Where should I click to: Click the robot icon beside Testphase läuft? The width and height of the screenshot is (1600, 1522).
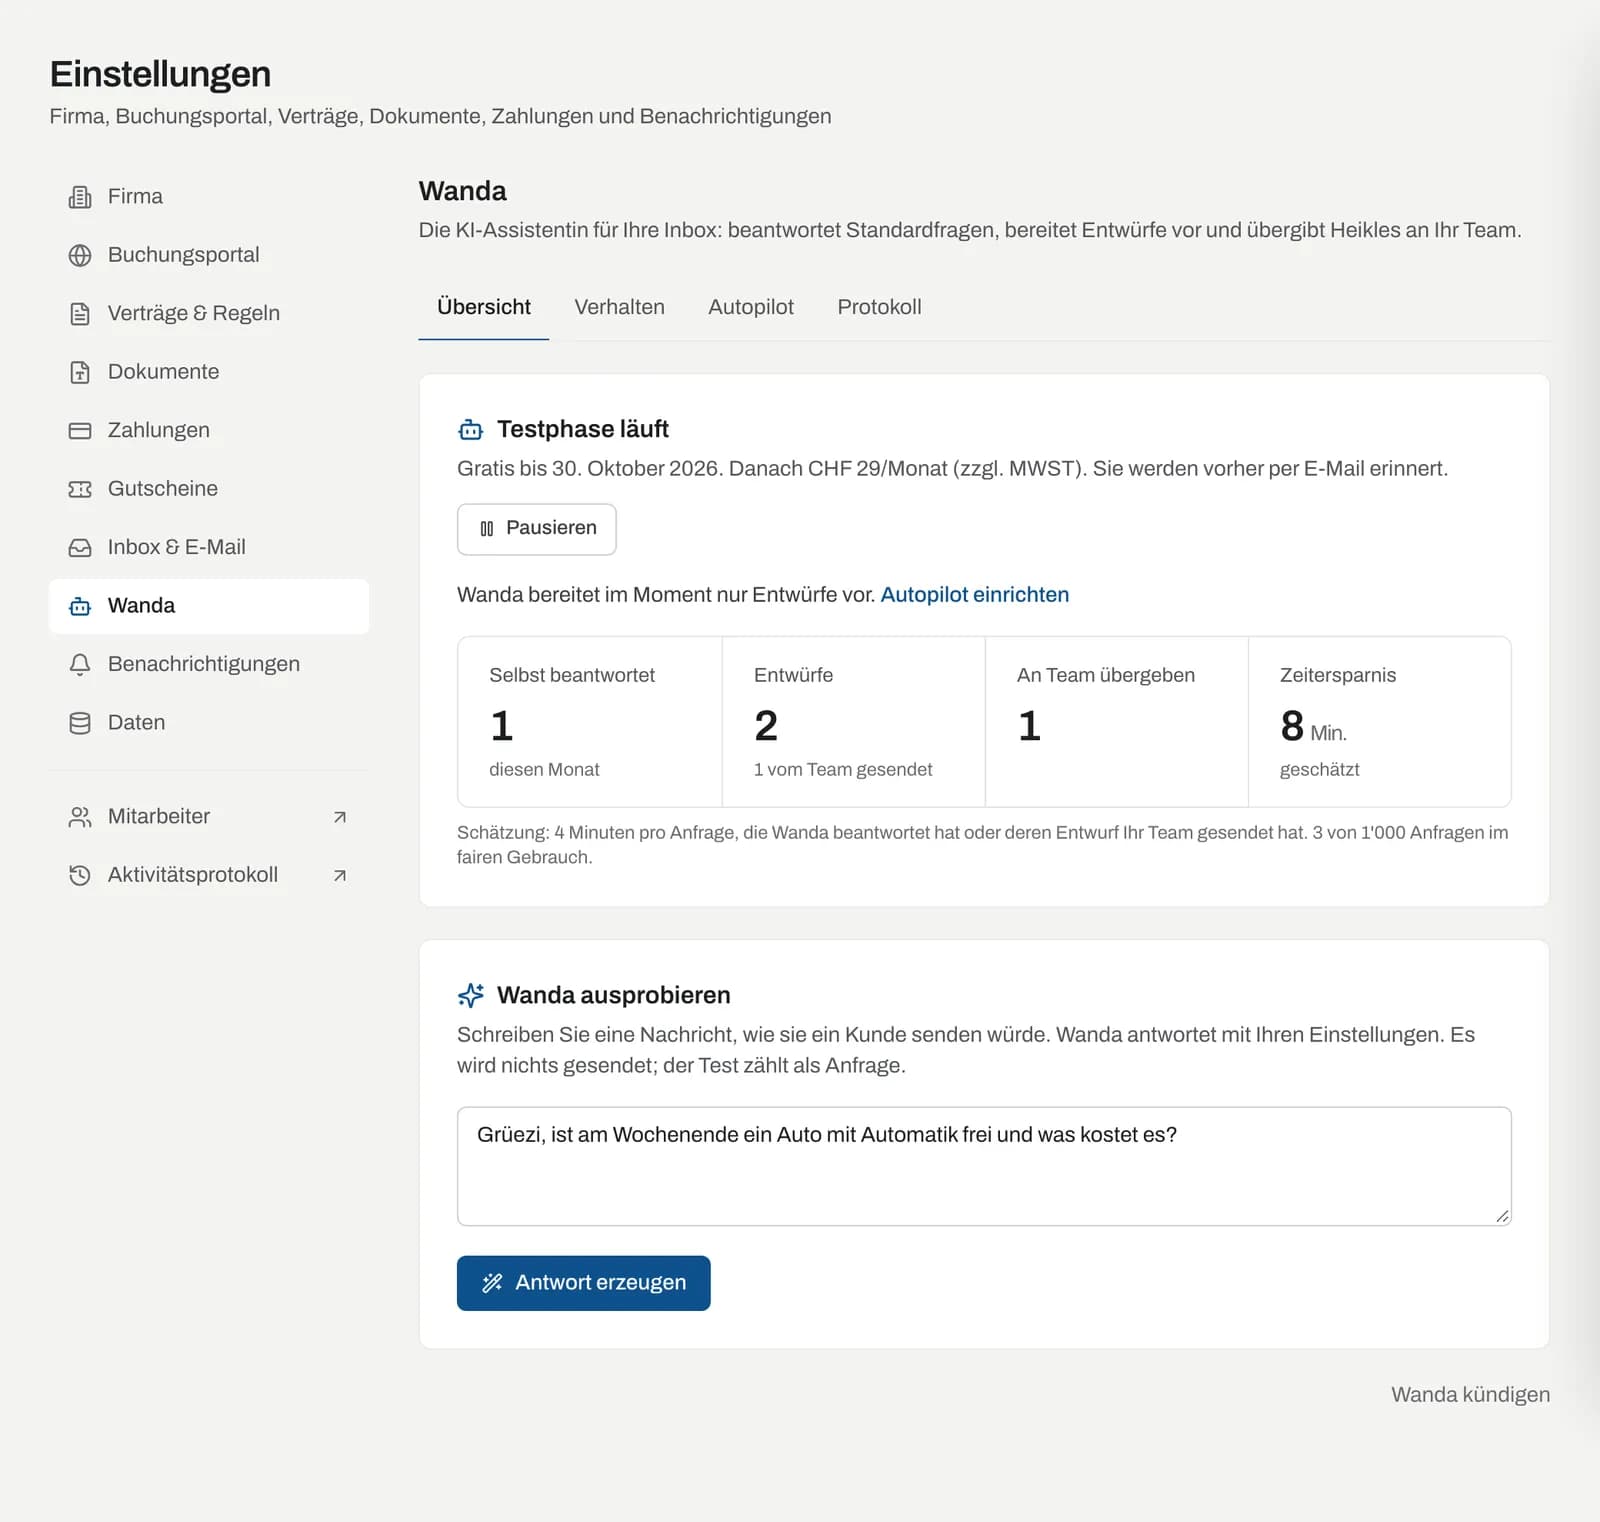[x=470, y=430]
